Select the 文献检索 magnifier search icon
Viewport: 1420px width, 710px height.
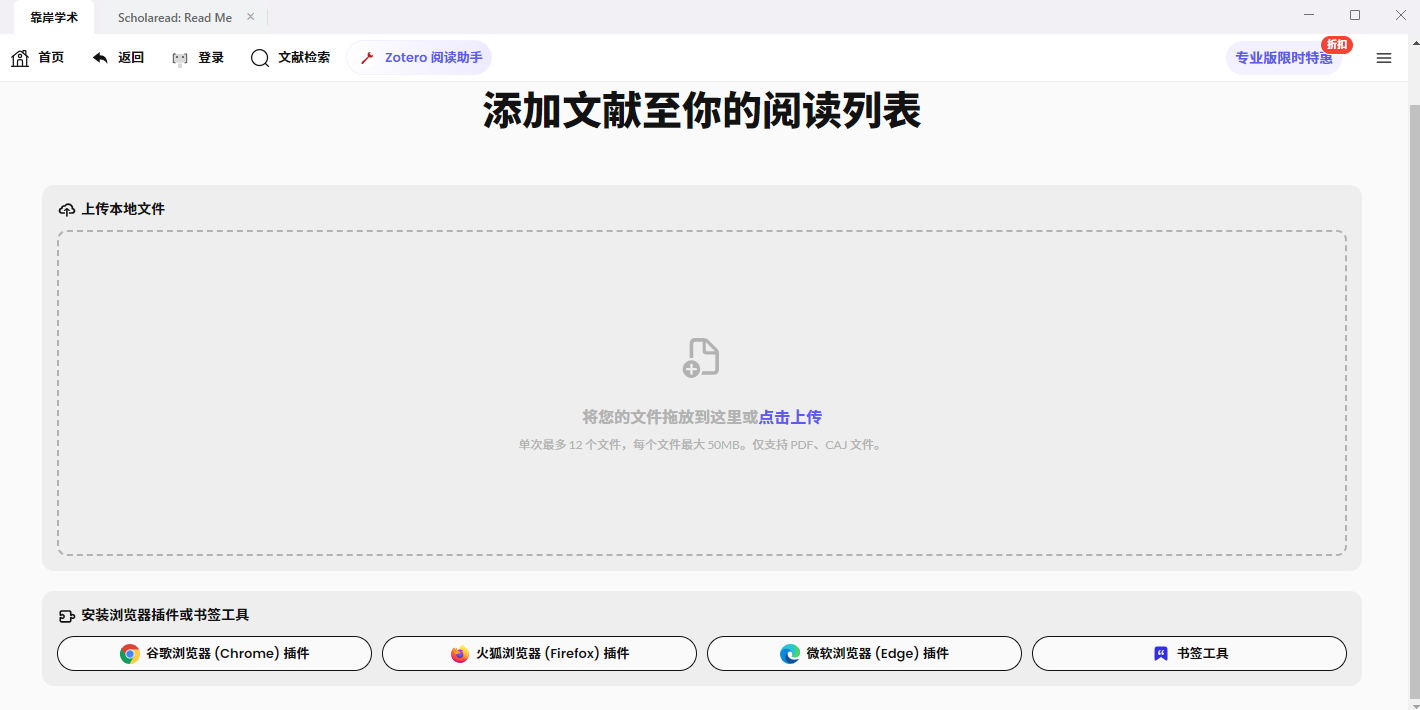click(259, 57)
